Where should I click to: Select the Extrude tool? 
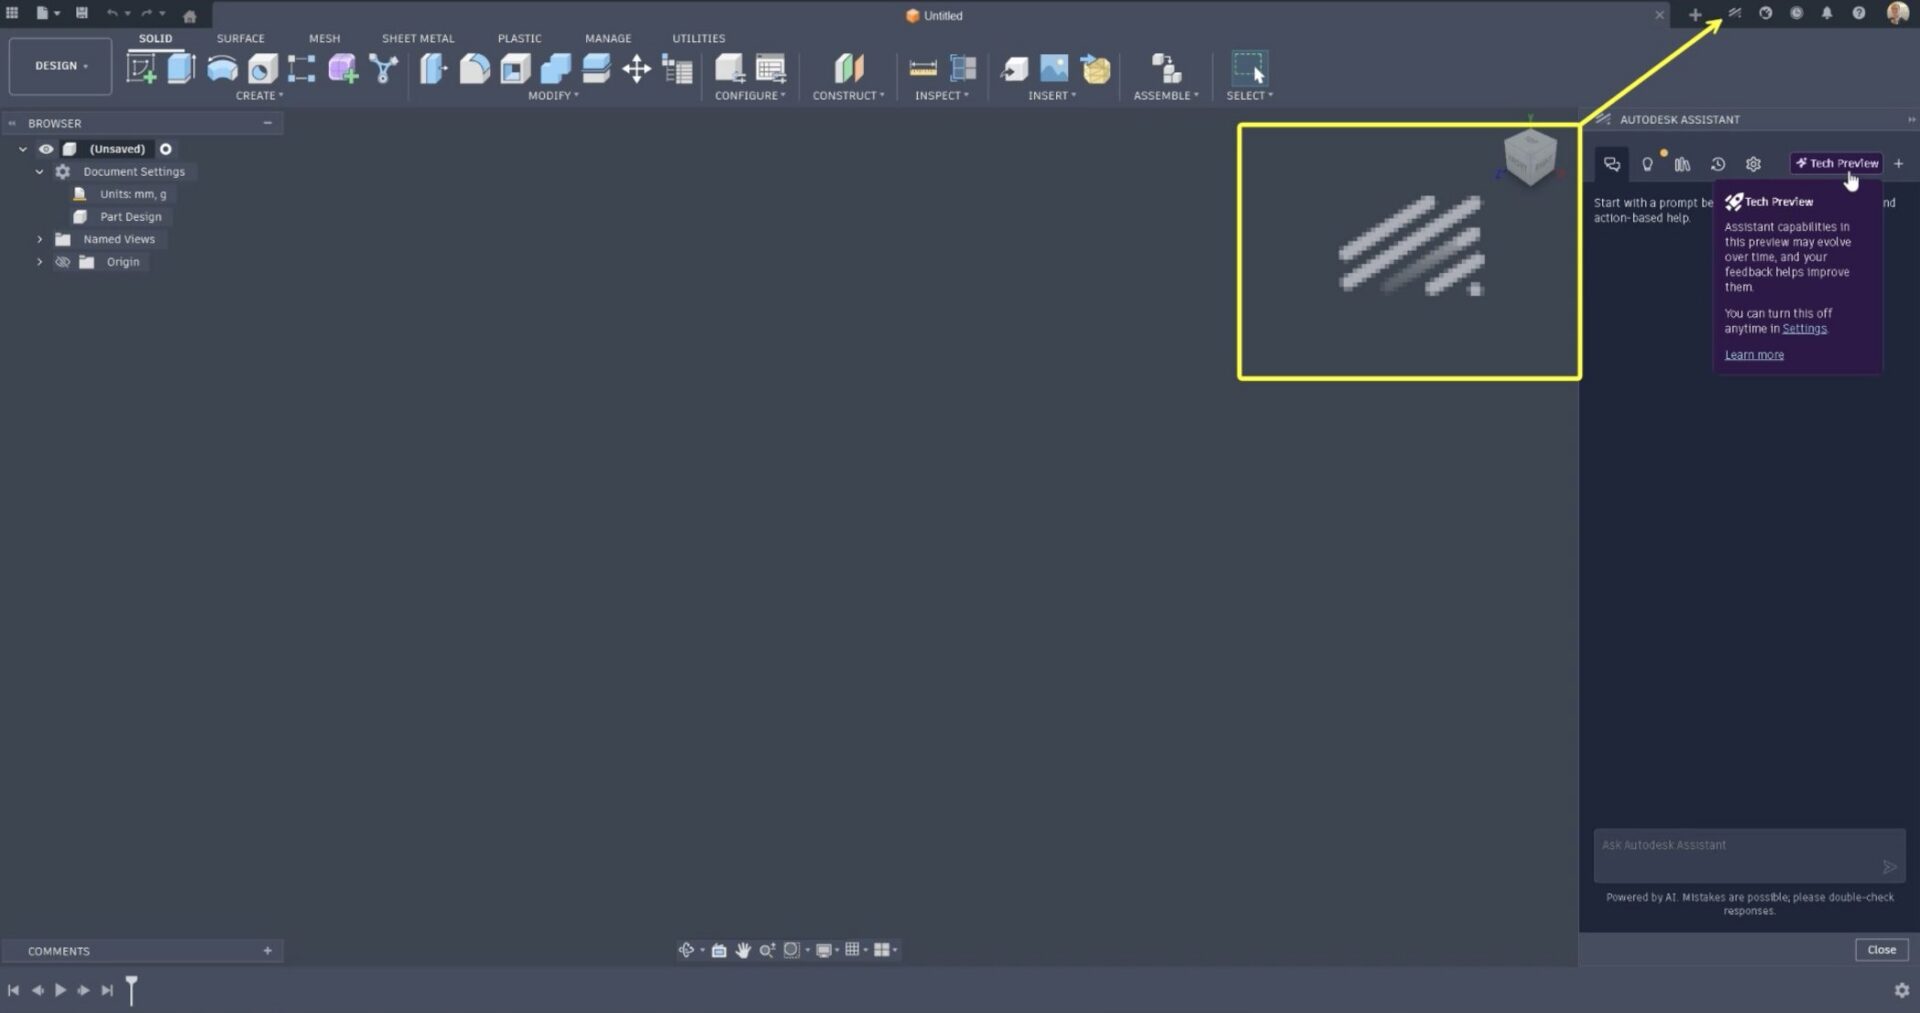(x=181, y=68)
